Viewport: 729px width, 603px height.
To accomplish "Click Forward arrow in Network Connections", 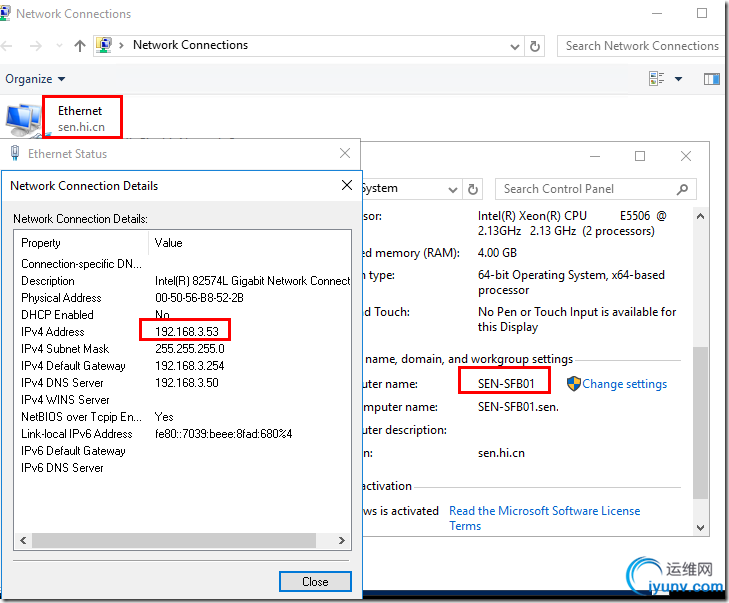I will point(35,46).
